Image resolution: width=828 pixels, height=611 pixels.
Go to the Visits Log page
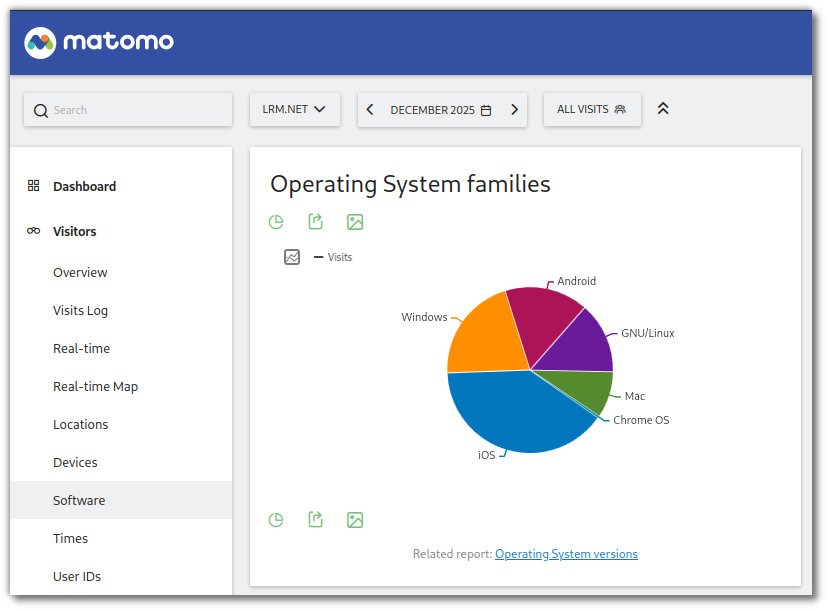[x=80, y=310]
